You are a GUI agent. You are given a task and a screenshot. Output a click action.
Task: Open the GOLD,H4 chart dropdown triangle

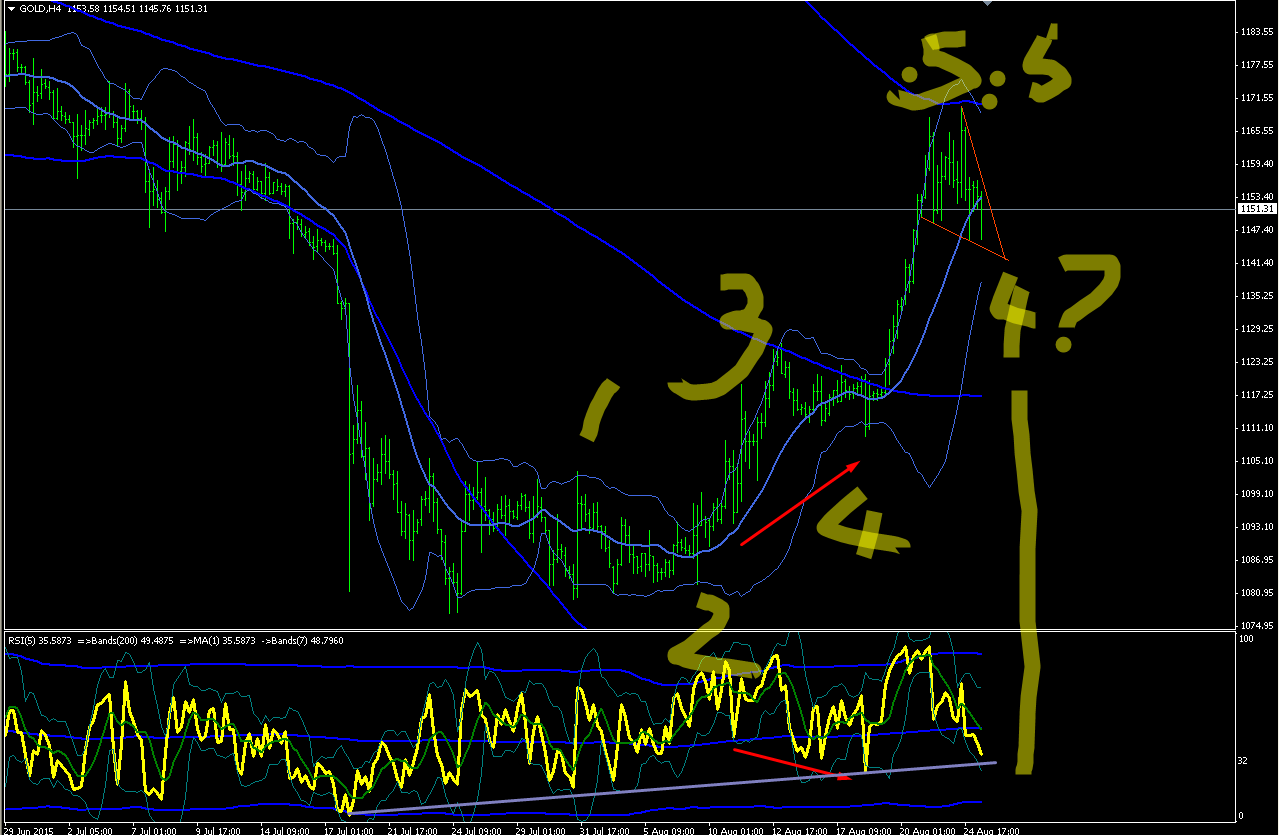pyautogui.click(x=10, y=9)
